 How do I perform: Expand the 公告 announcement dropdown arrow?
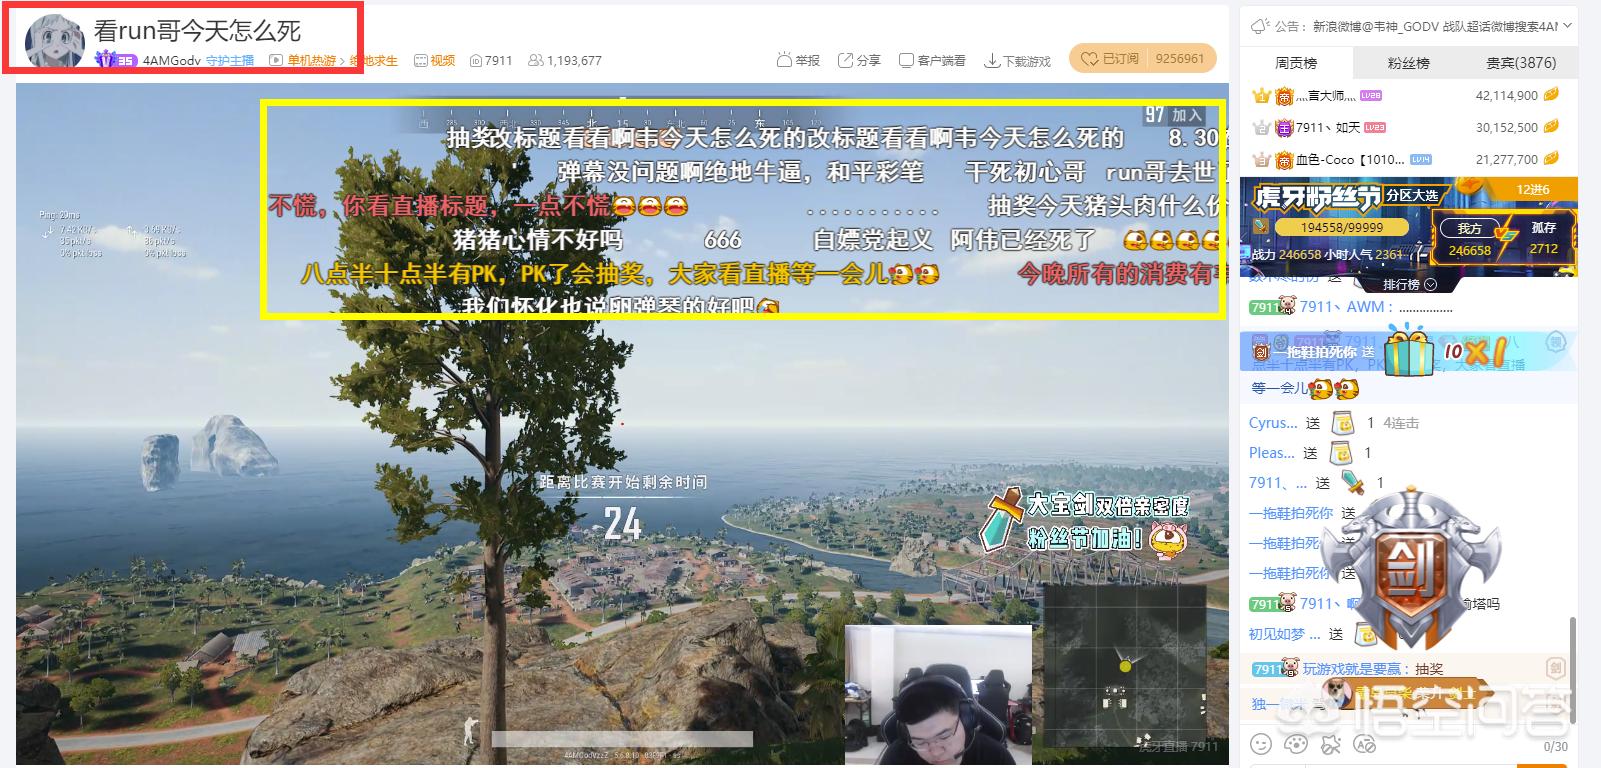(x=1567, y=26)
